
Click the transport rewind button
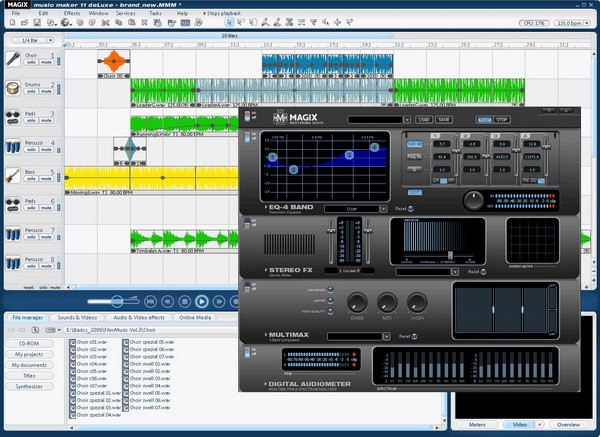(x=167, y=302)
